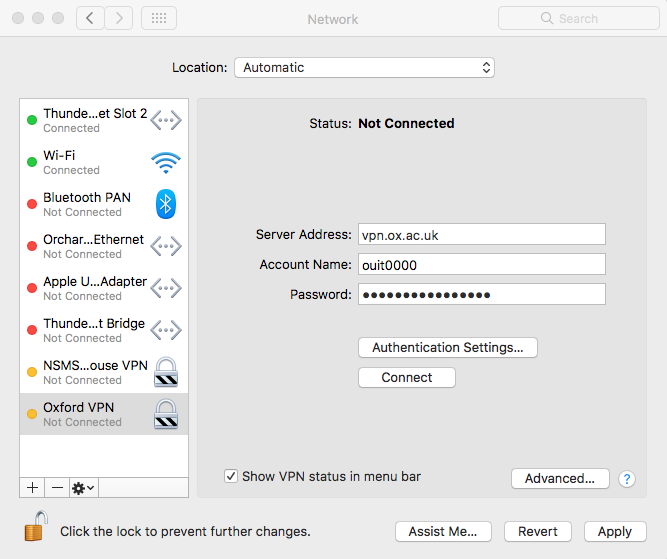Show all preferences grid icon
667x559 pixels.
[x=159, y=18]
